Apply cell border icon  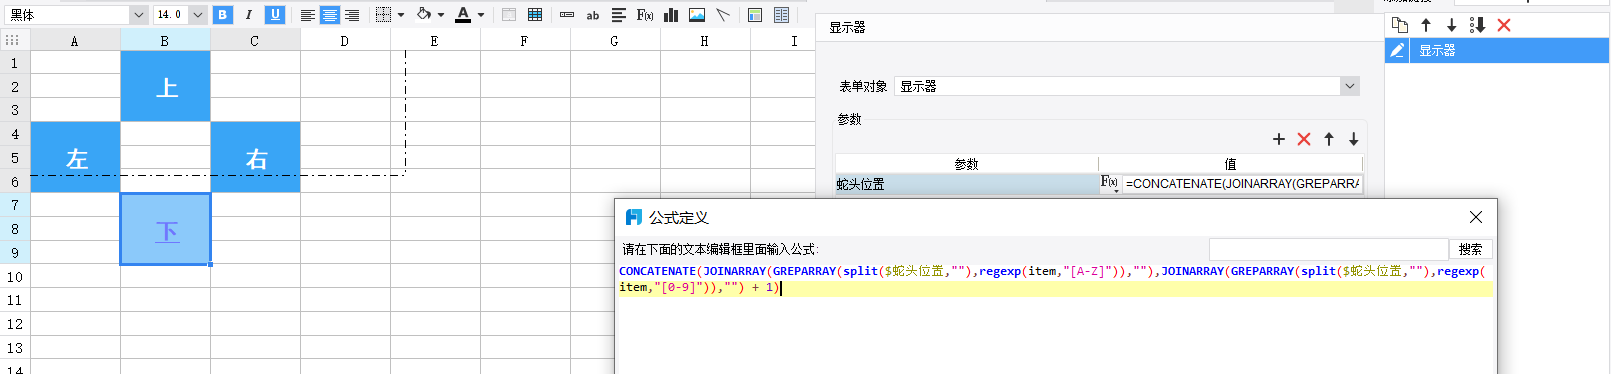coord(383,15)
